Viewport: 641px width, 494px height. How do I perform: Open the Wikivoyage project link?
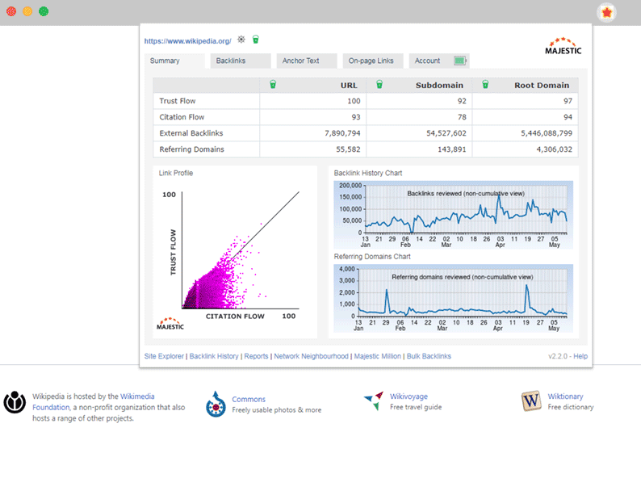tap(409, 396)
